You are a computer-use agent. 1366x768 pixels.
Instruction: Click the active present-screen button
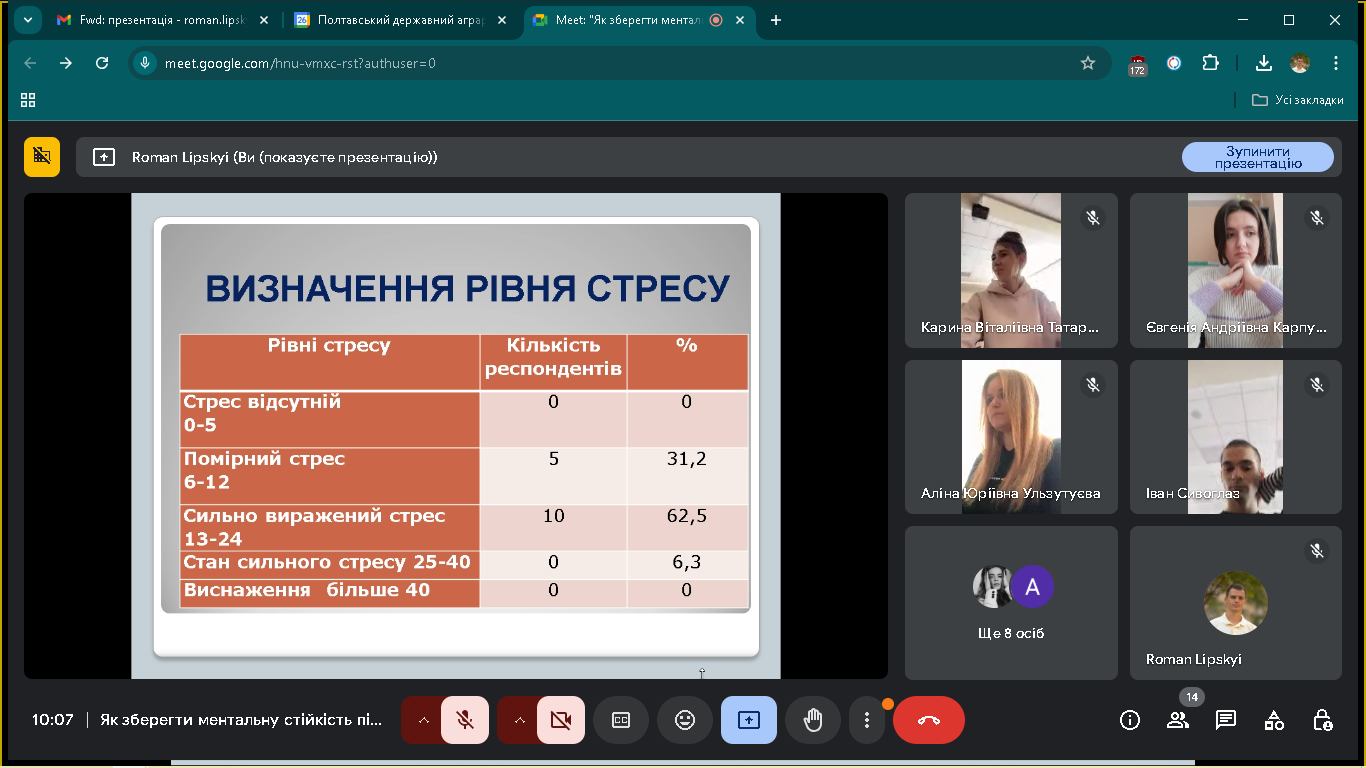tap(749, 720)
